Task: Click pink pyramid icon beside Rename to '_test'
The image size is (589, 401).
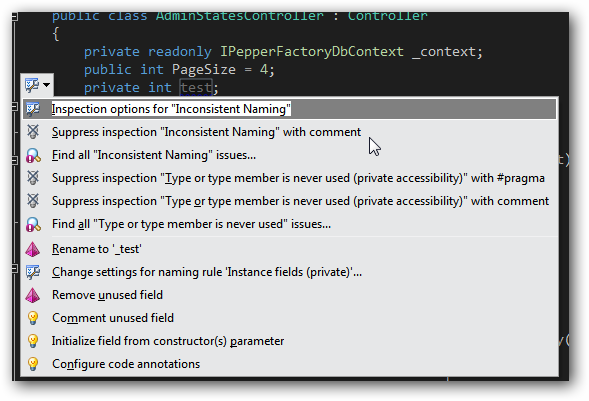Action: (x=33, y=249)
